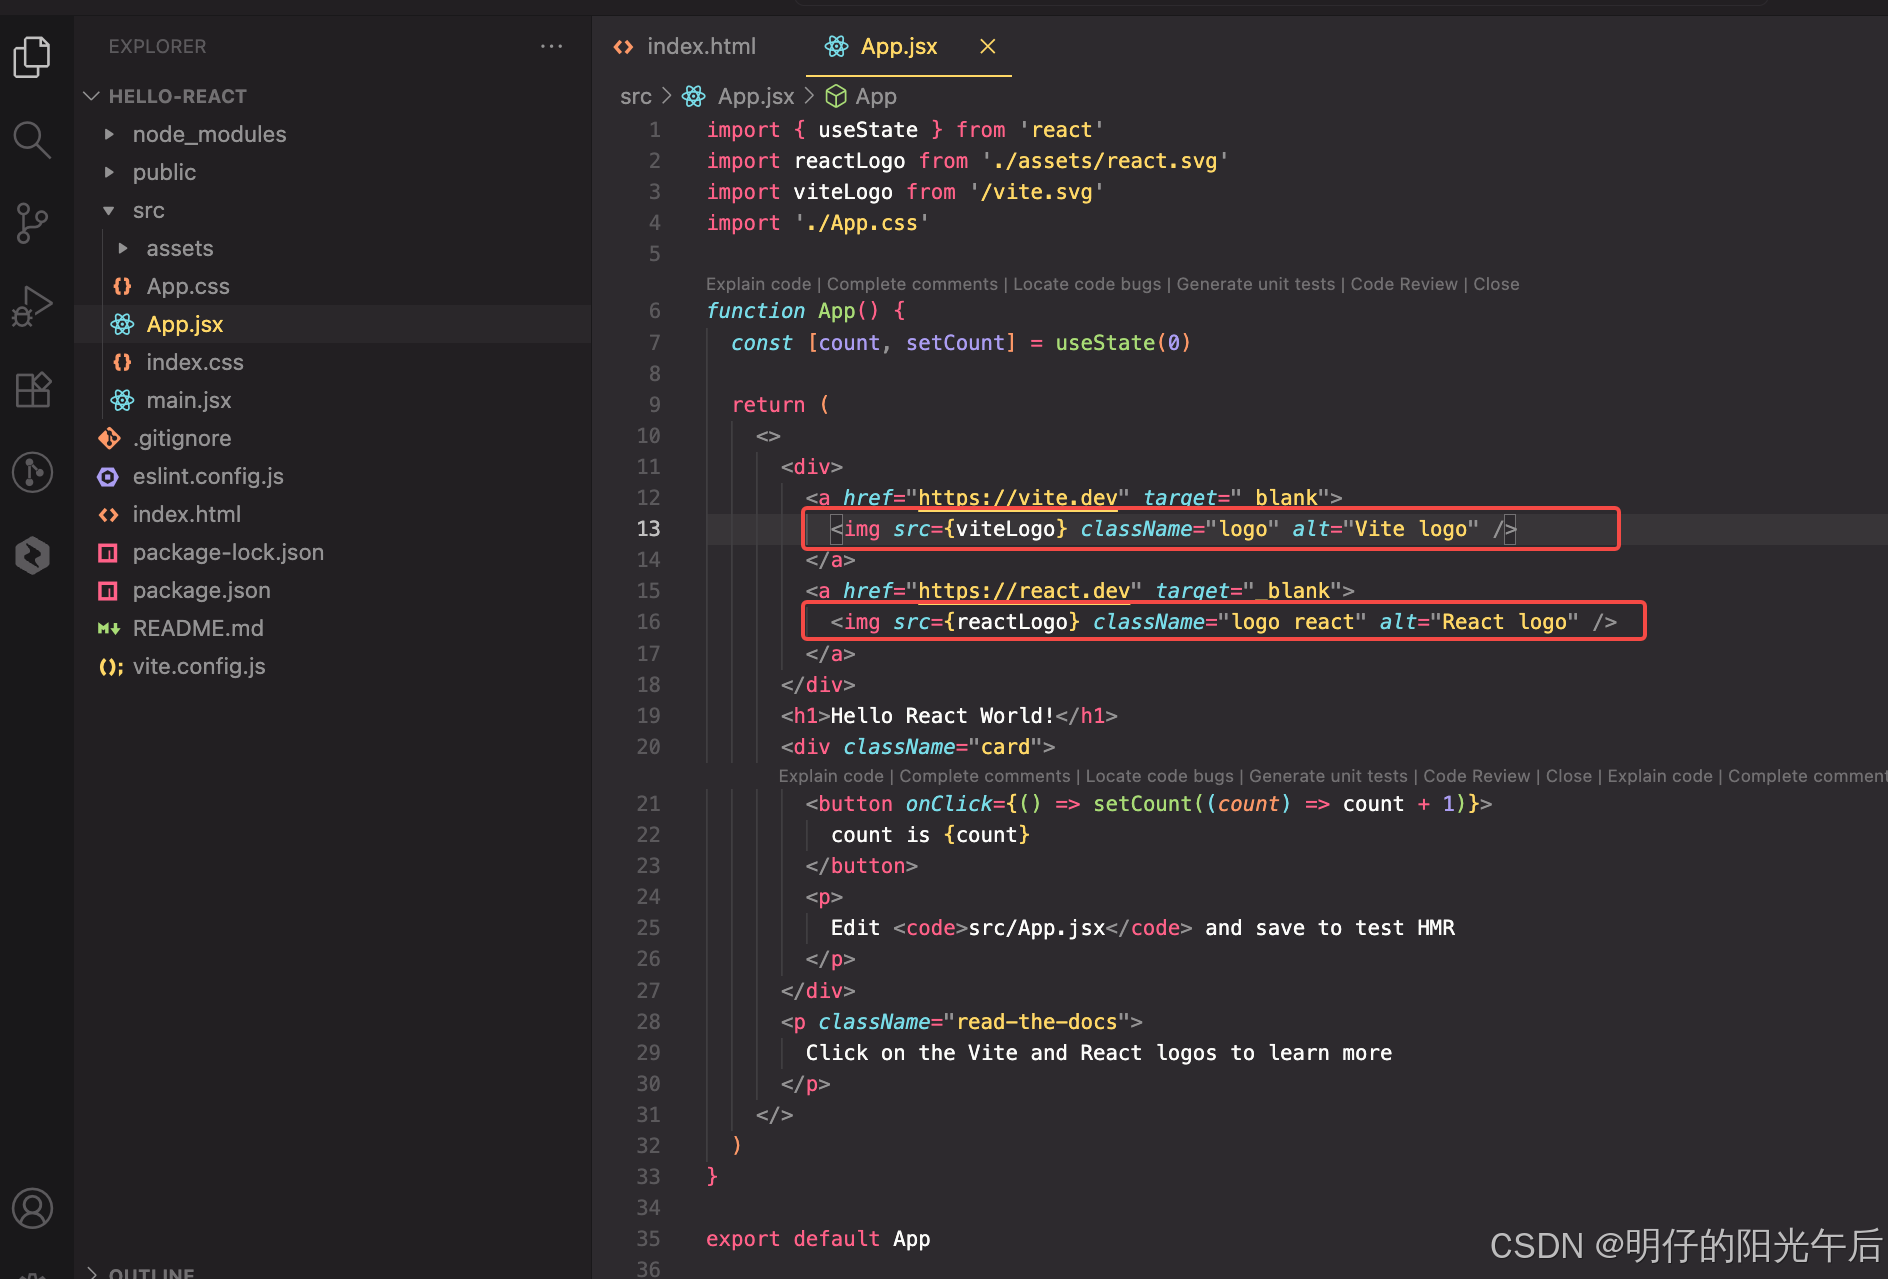Open the Source Control view icon
The height and width of the screenshot is (1279, 1888).
[x=32, y=223]
